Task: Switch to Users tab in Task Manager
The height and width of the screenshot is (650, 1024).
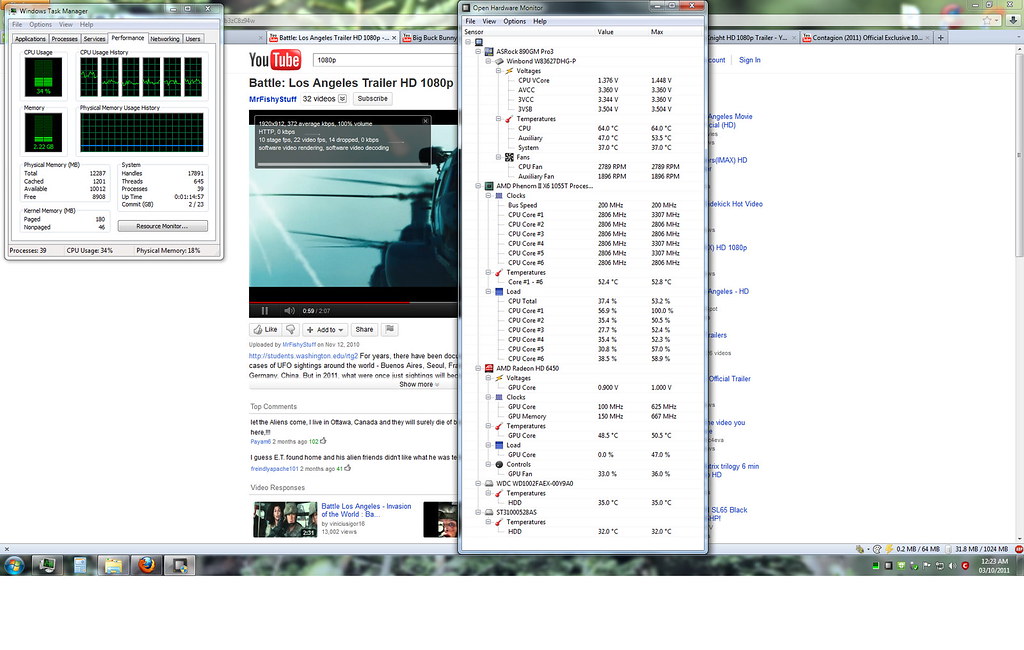Action: (193, 39)
